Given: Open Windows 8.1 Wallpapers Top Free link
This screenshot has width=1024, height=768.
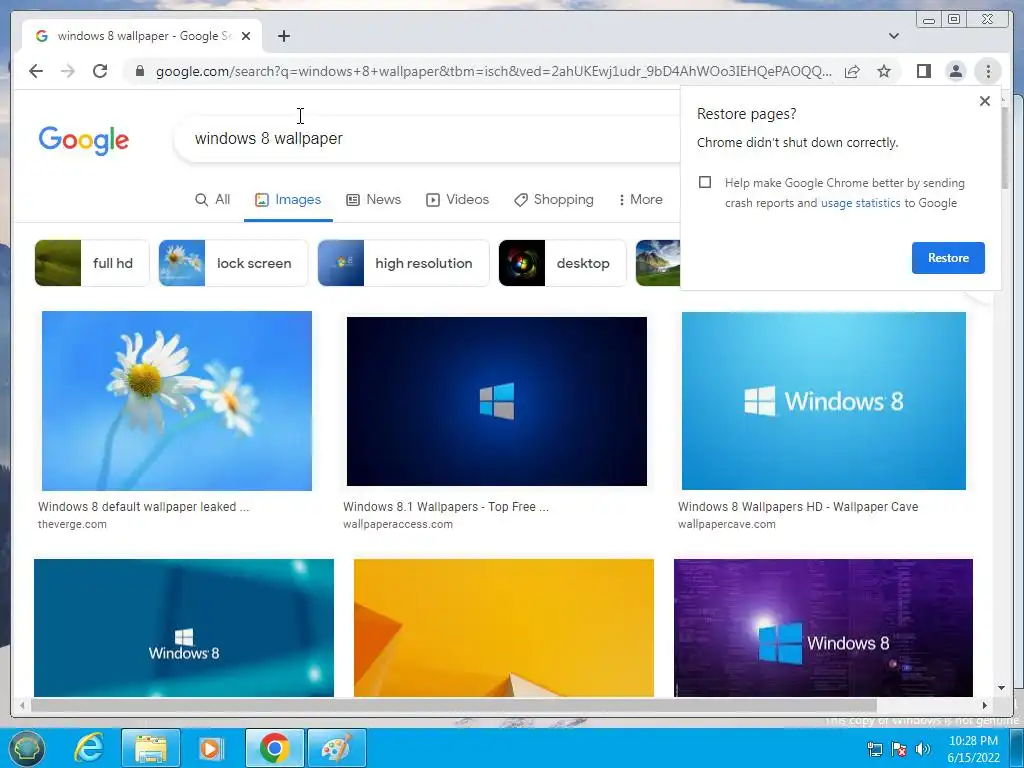Looking at the screenshot, I should click(446, 507).
